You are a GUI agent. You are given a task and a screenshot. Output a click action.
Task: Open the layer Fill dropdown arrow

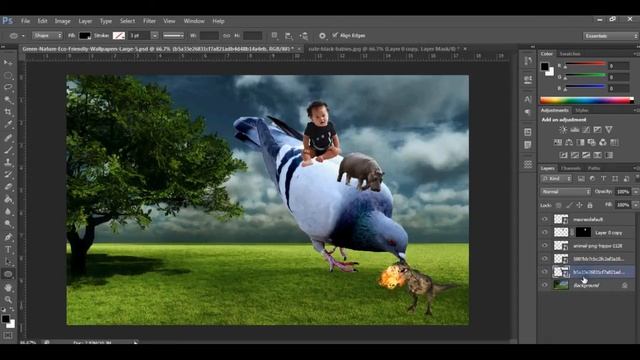[635, 205]
